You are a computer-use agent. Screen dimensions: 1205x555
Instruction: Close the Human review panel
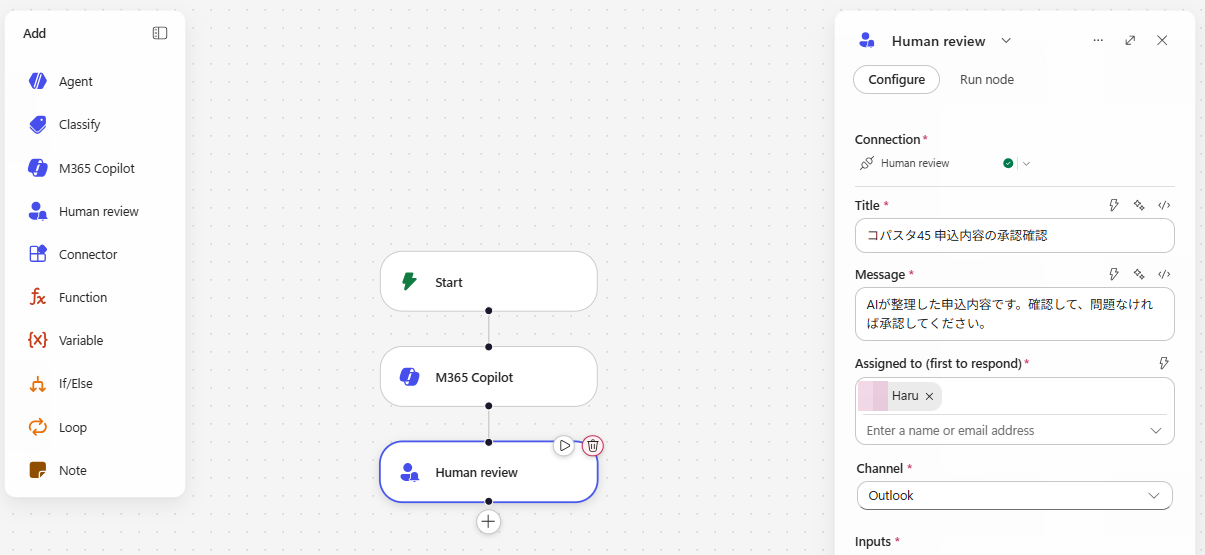pos(1162,40)
